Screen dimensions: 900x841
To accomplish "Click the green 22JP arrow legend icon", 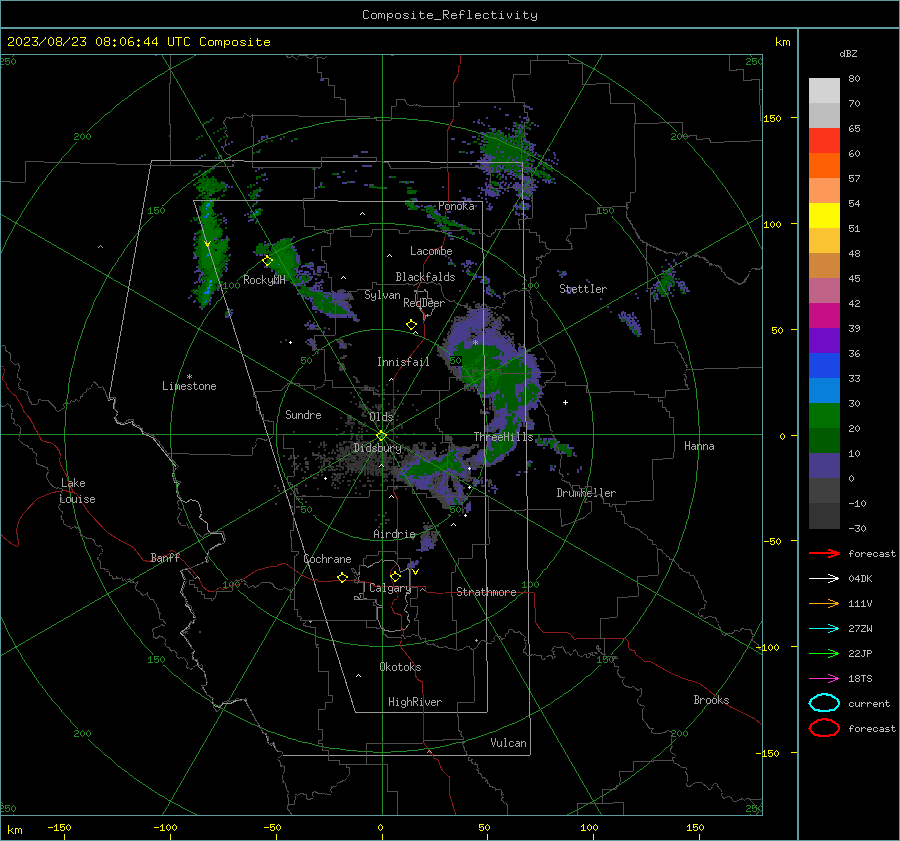I will (824, 653).
